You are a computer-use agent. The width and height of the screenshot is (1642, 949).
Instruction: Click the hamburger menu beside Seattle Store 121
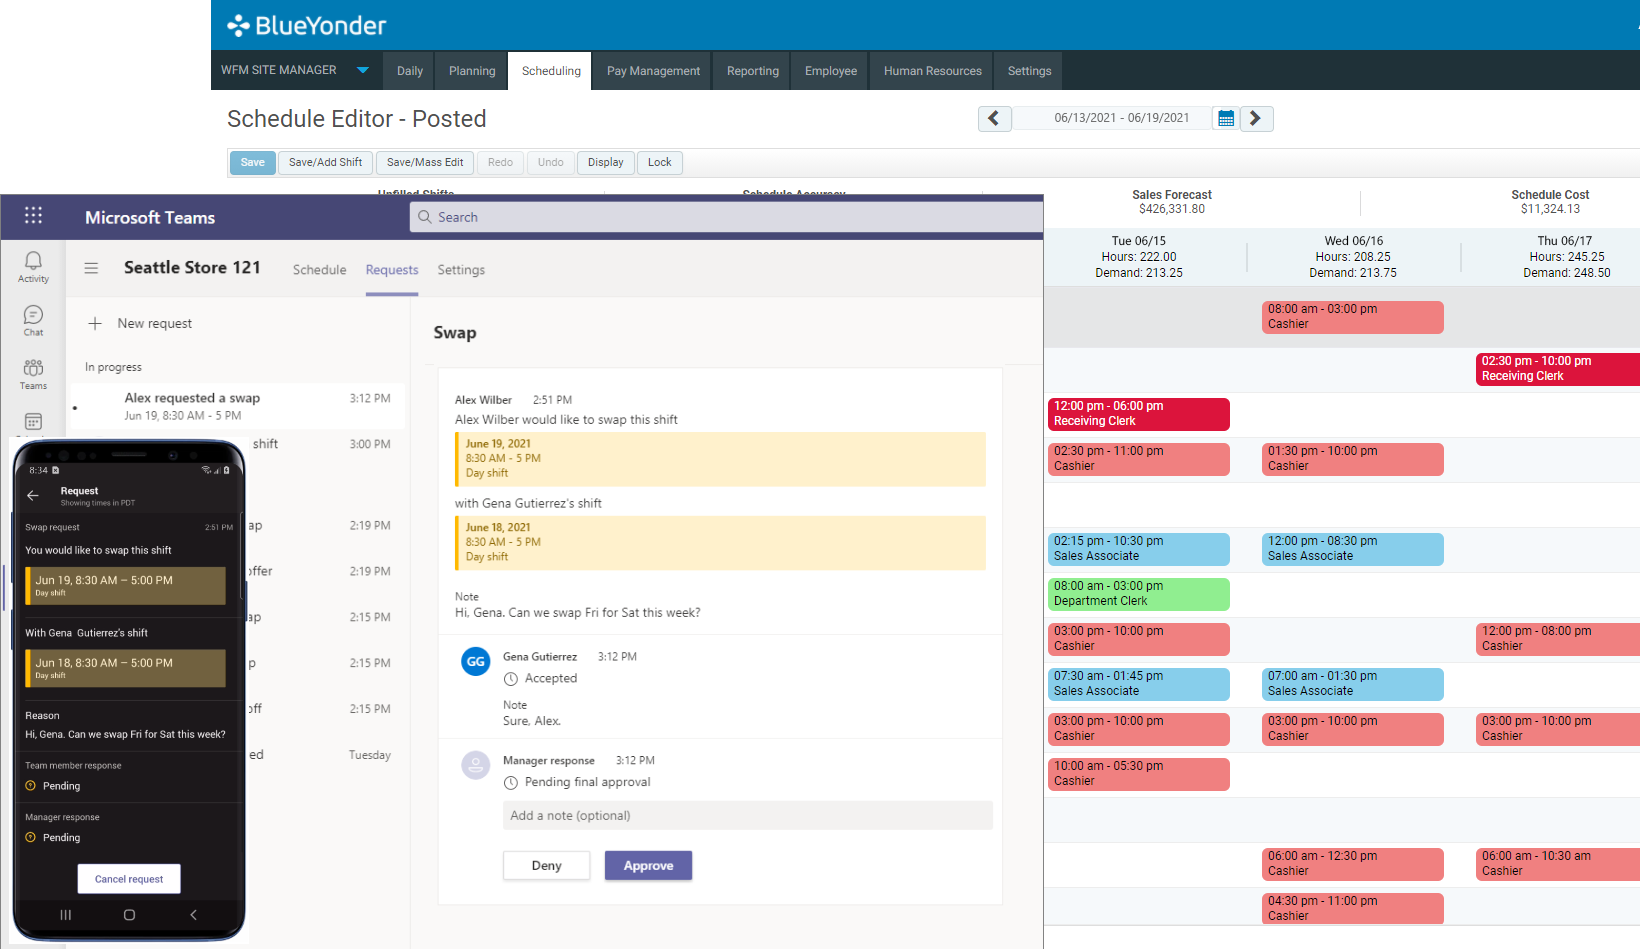(x=91, y=268)
